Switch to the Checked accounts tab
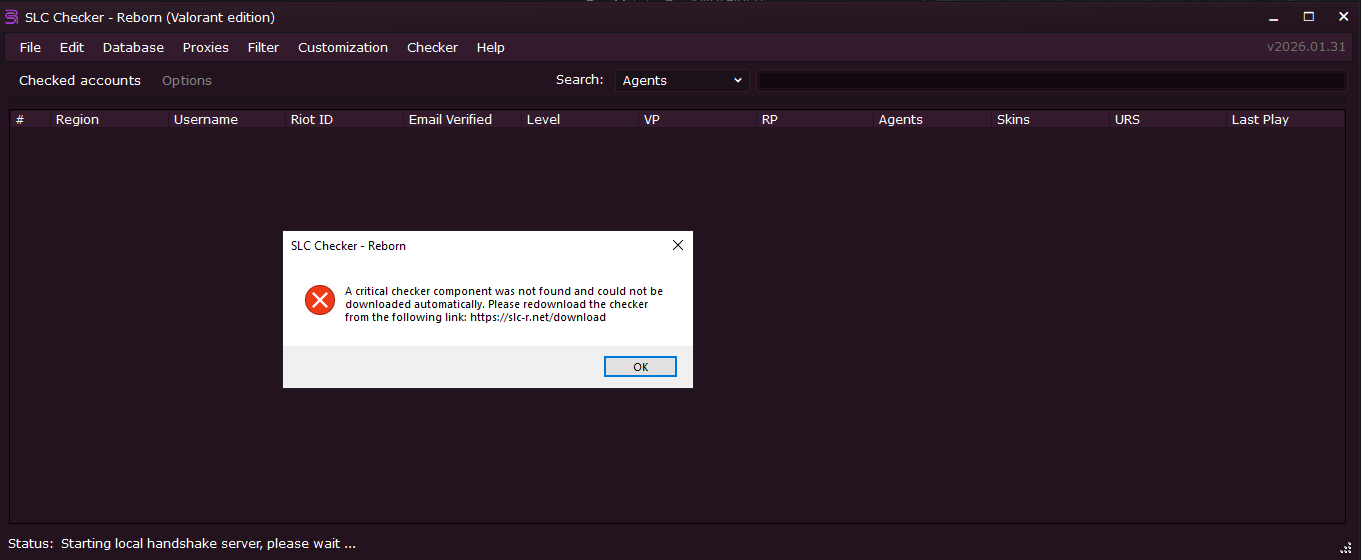This screenshot has height=560, width=1361. coord(80,80)
